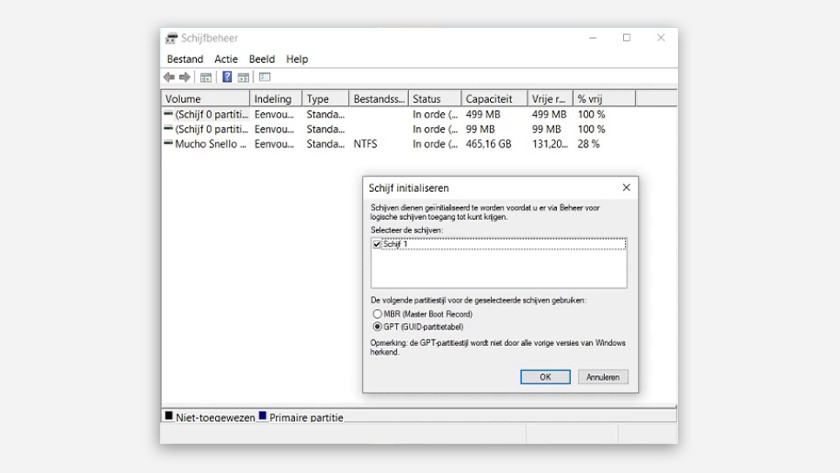Click the back arrow toolbar icon

169,77
